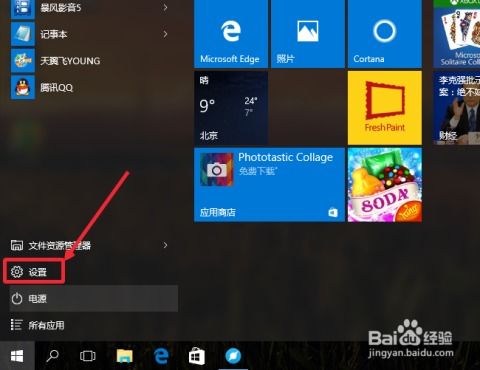Open Task View on the taskbar
This screenshot has height=370, width=480.
[x=88, y=356]
